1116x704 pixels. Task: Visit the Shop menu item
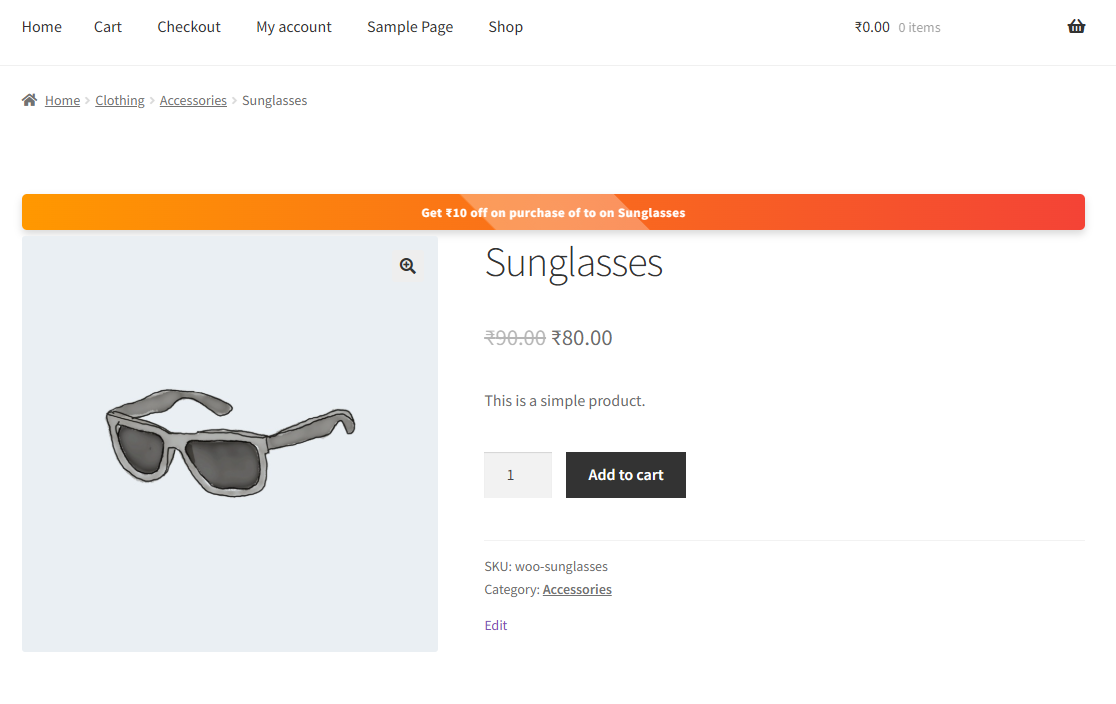coord(506,27)
